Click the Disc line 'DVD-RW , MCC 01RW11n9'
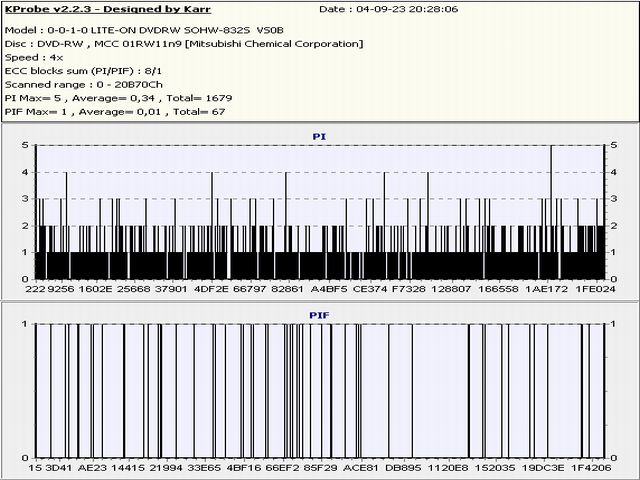 click(109, 44)
